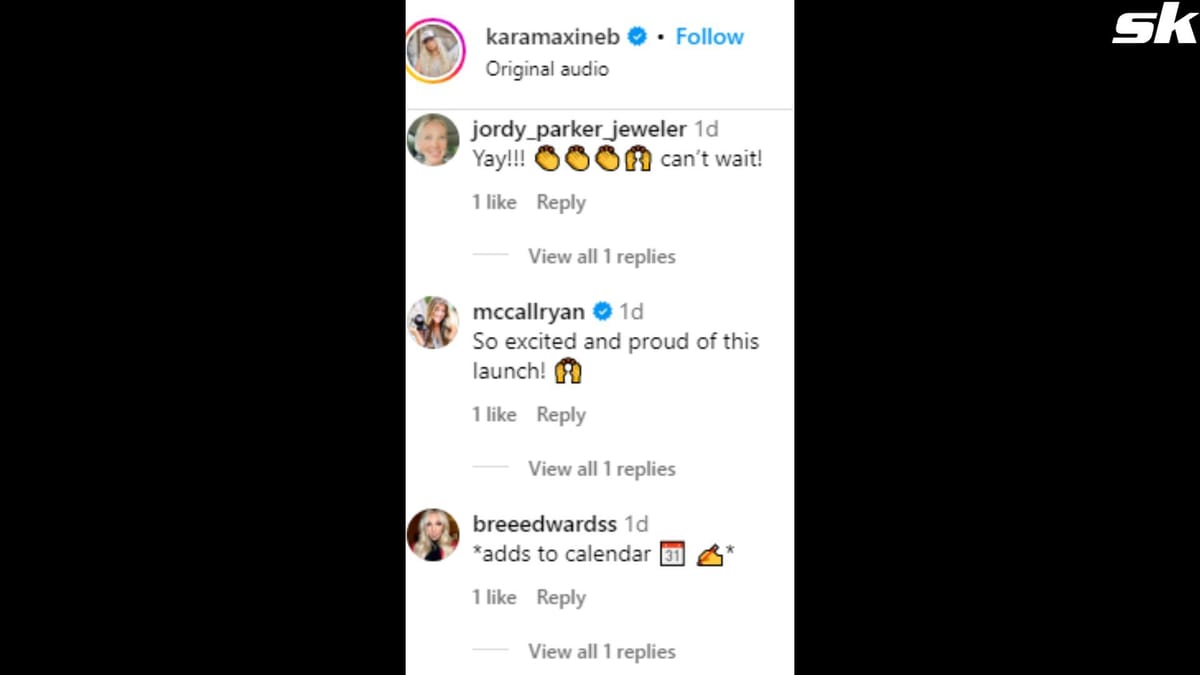The height and width of the screenshot is (675, 1200).
Task: Visit the jordy_parker_jeweler profile name
Action: [579, 129]
